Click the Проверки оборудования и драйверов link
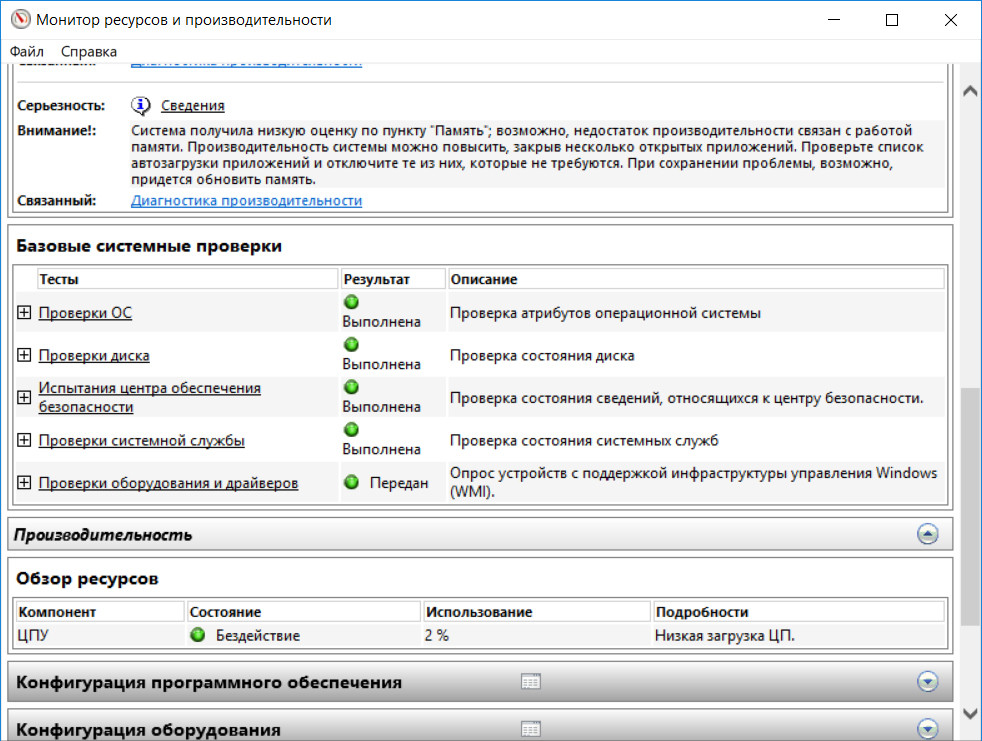 click(x=168, y=483)
